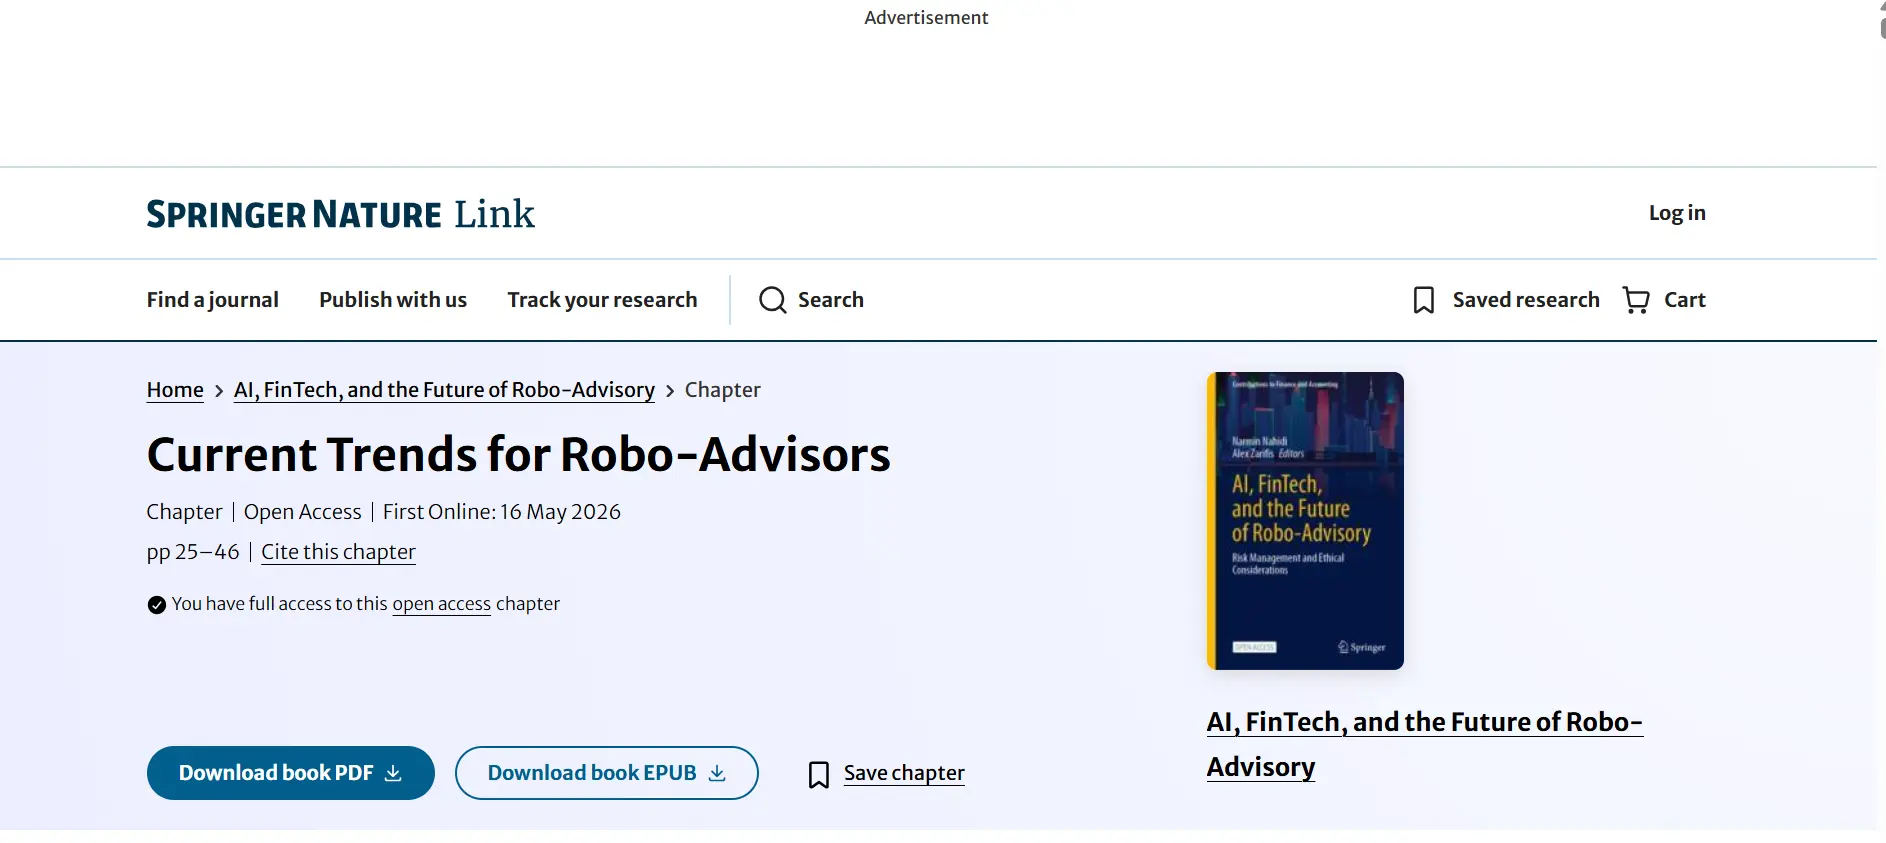Screen dimensions: 1886x843
Task: Click the Springer Nature Link logo
Action: tap(340, 214)
